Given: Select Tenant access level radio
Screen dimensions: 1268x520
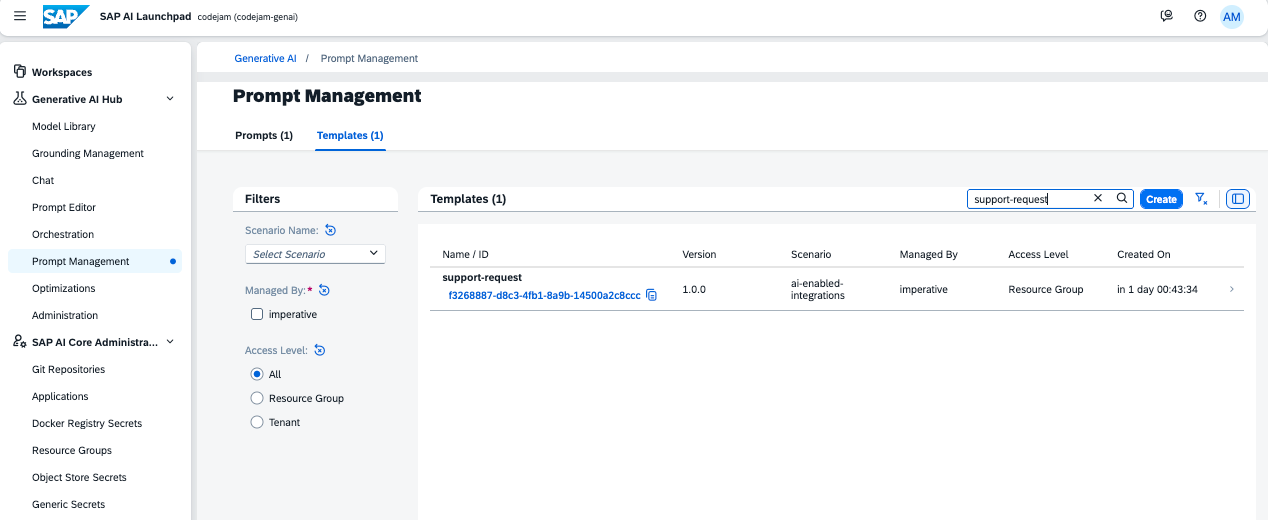Looking at the screenshot, I should (x=257, y=422).
